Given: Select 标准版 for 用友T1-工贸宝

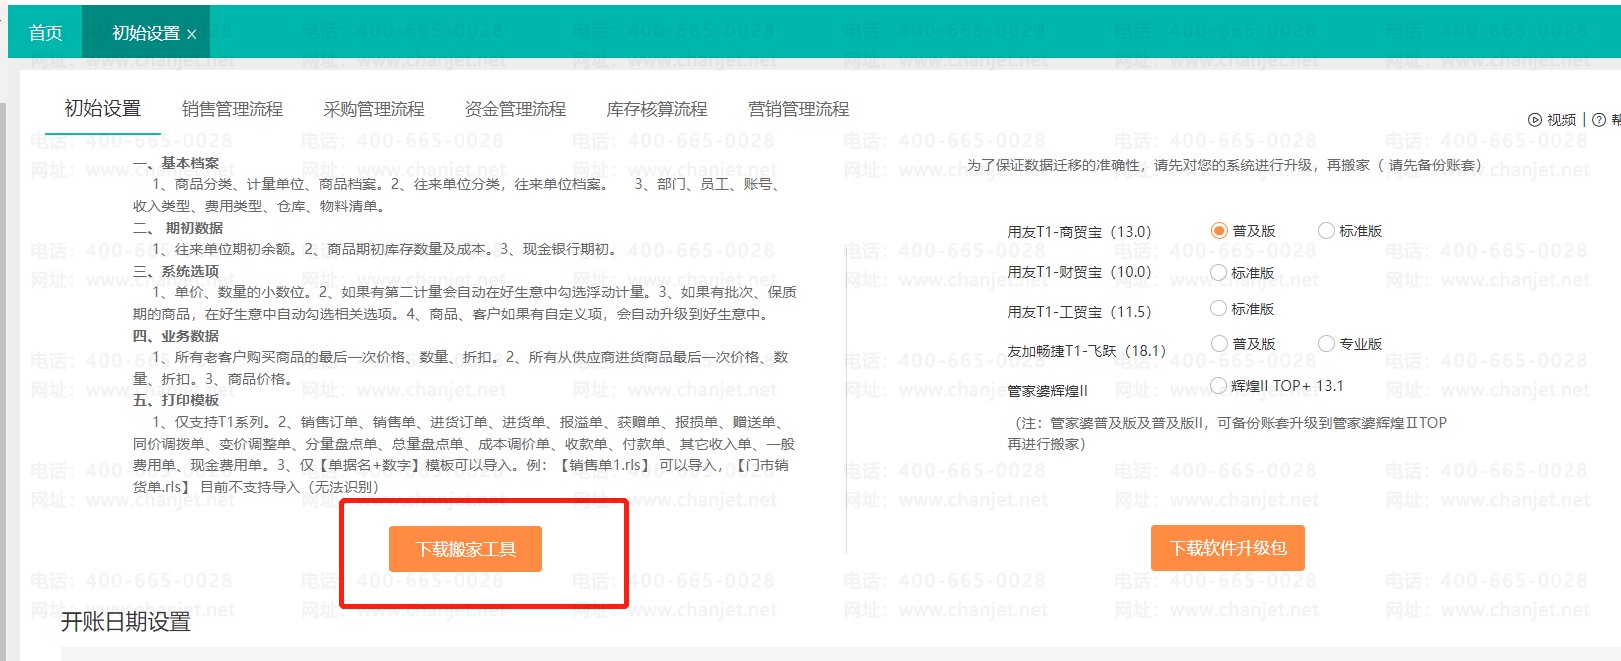Looking at the screenshot, I should 1219,308.
